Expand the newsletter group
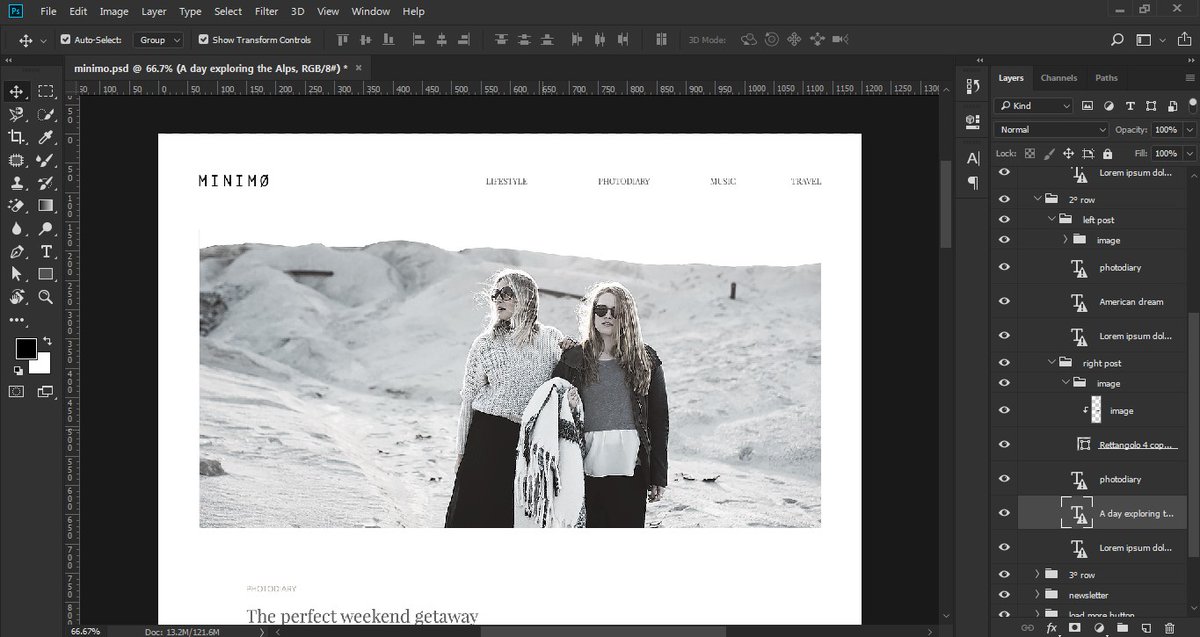 (1037, 594)
